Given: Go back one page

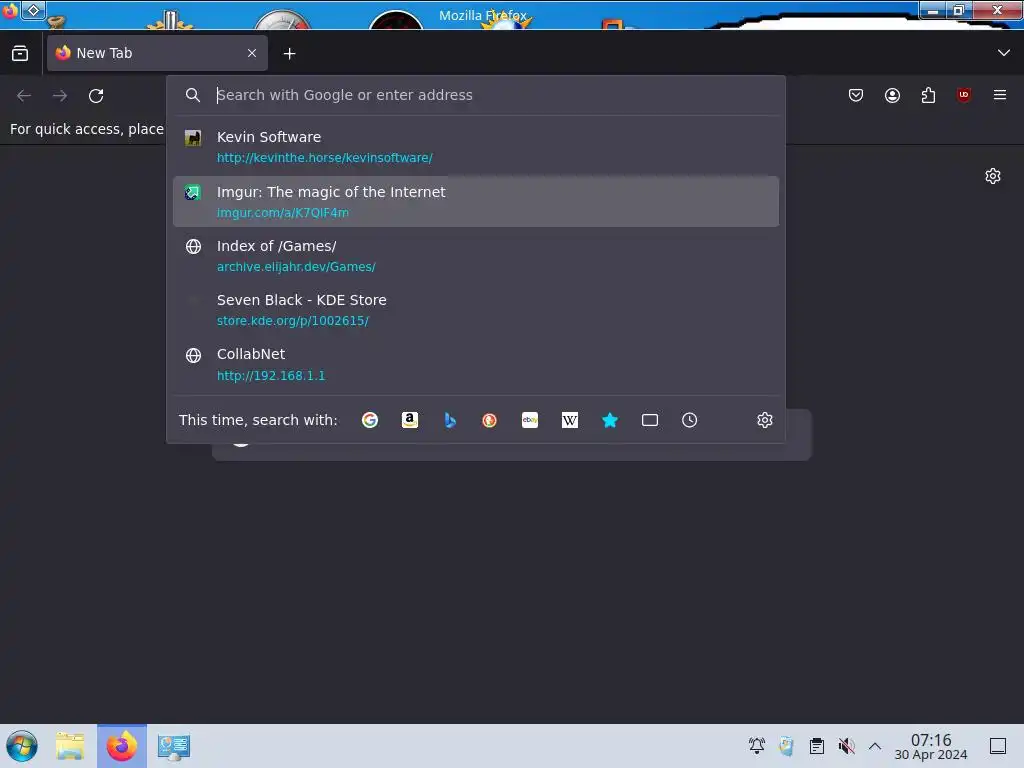Looking at the screenshot, I should (24, 95).
